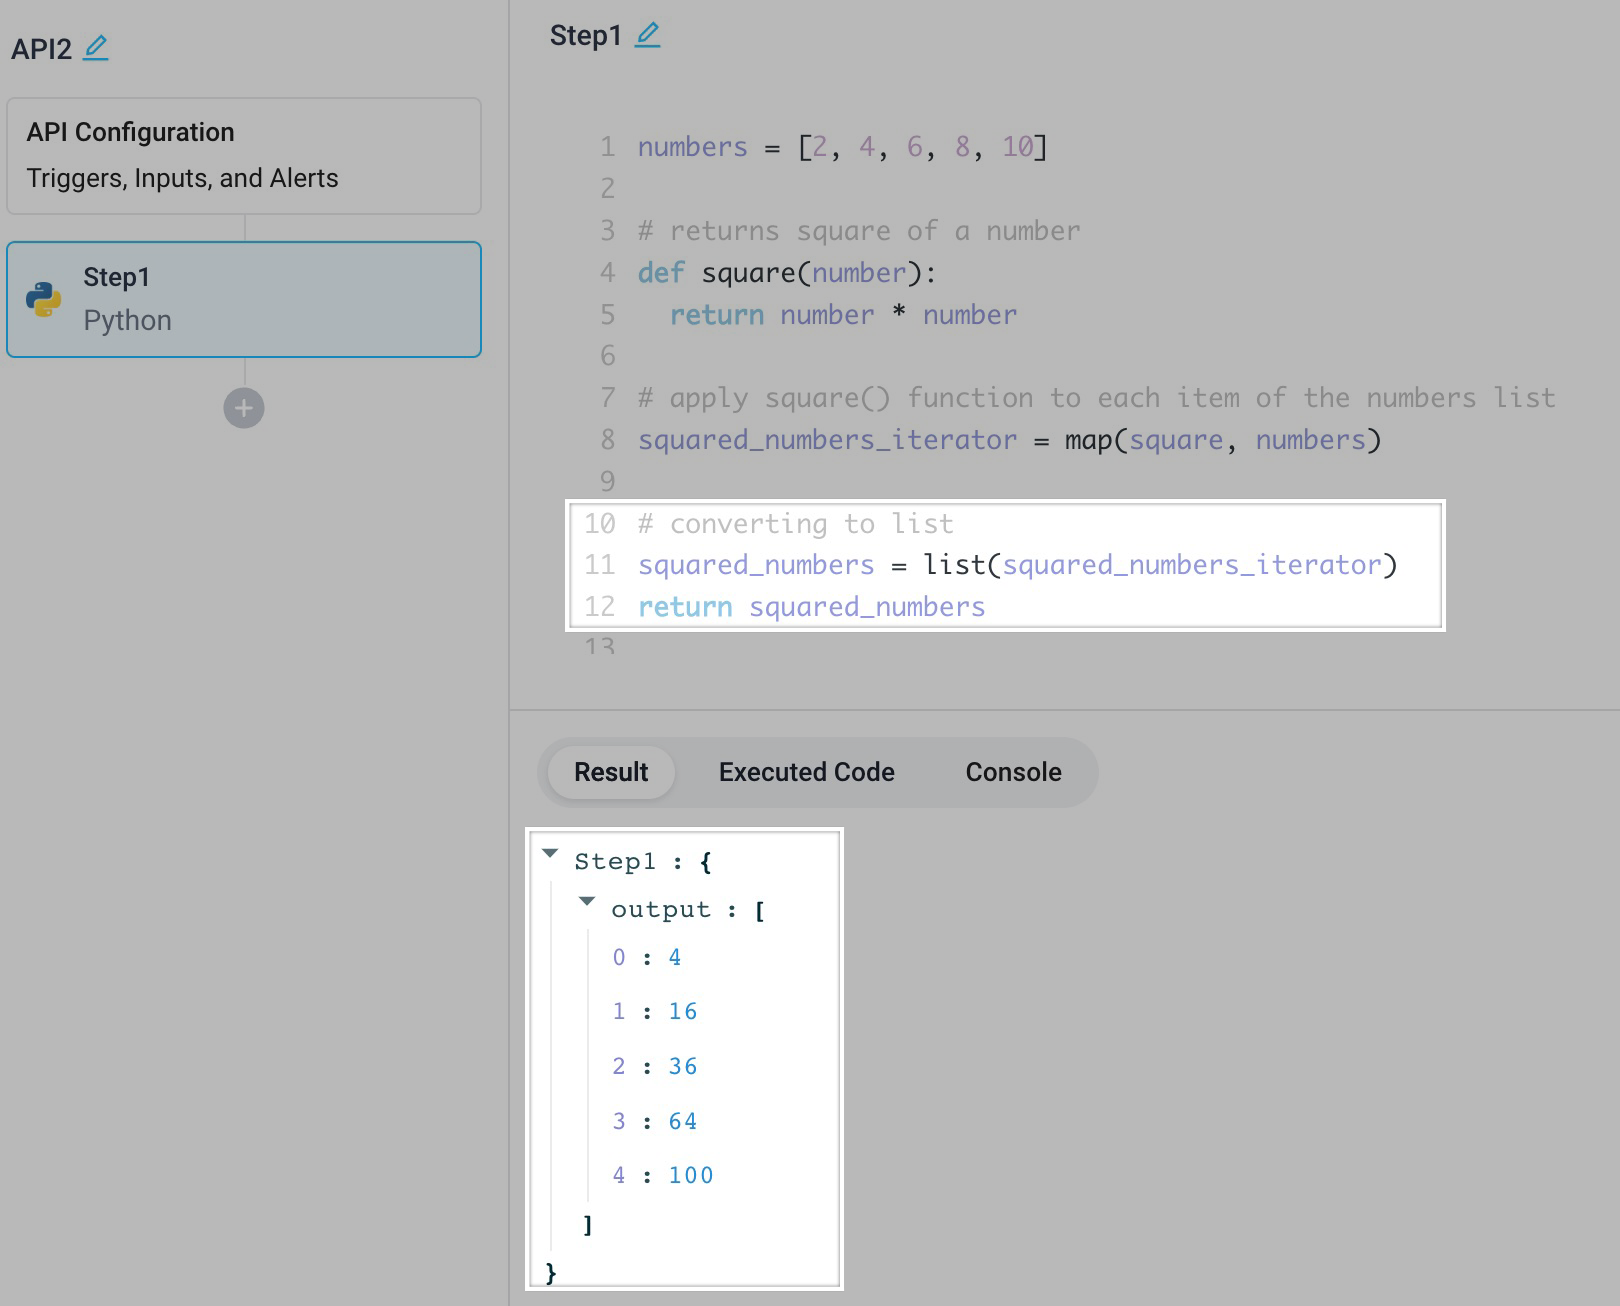Select the value 100 in the output

pyautogui.click(x=690, y=1175)
